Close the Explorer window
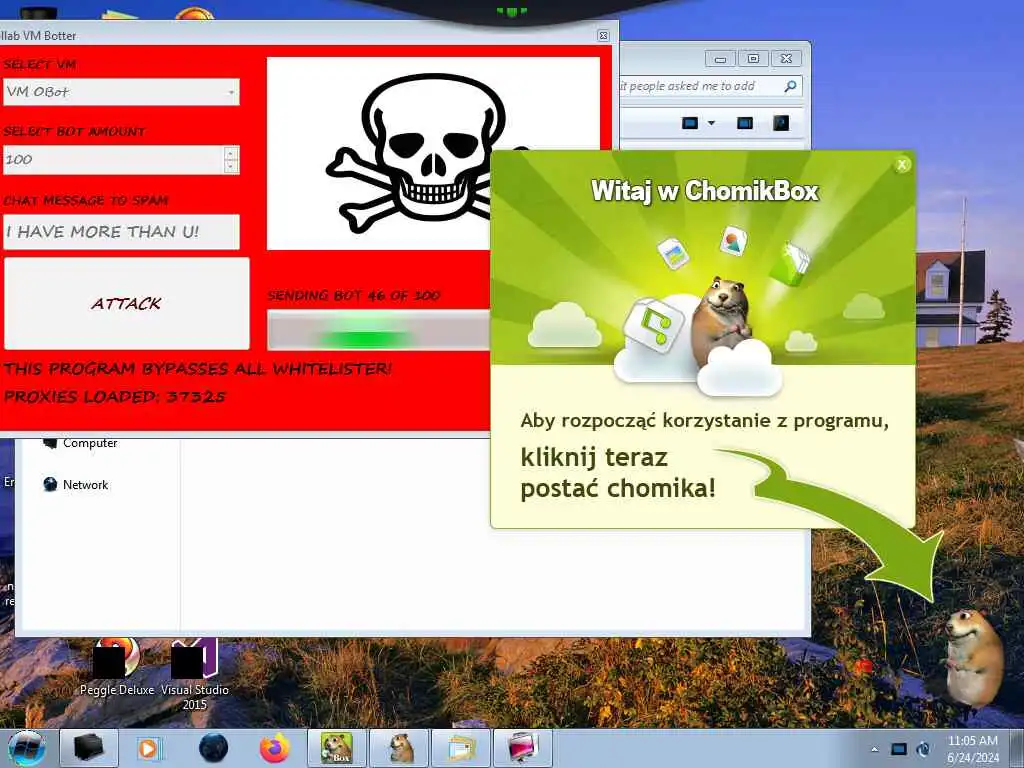This screenshot has height=768, width=1024. coord(786,59)
